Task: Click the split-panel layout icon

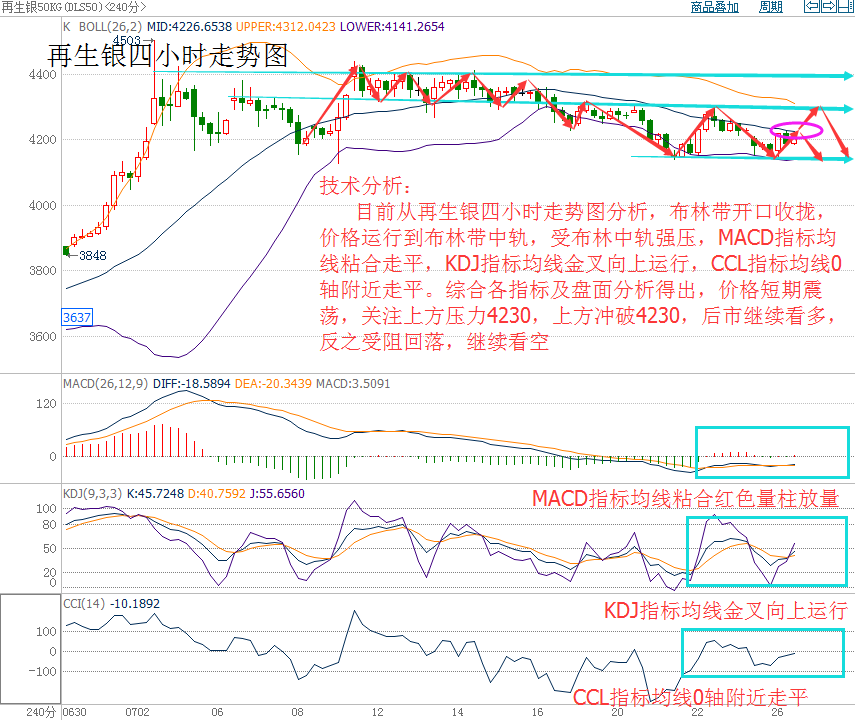Action: coord(846,8)
